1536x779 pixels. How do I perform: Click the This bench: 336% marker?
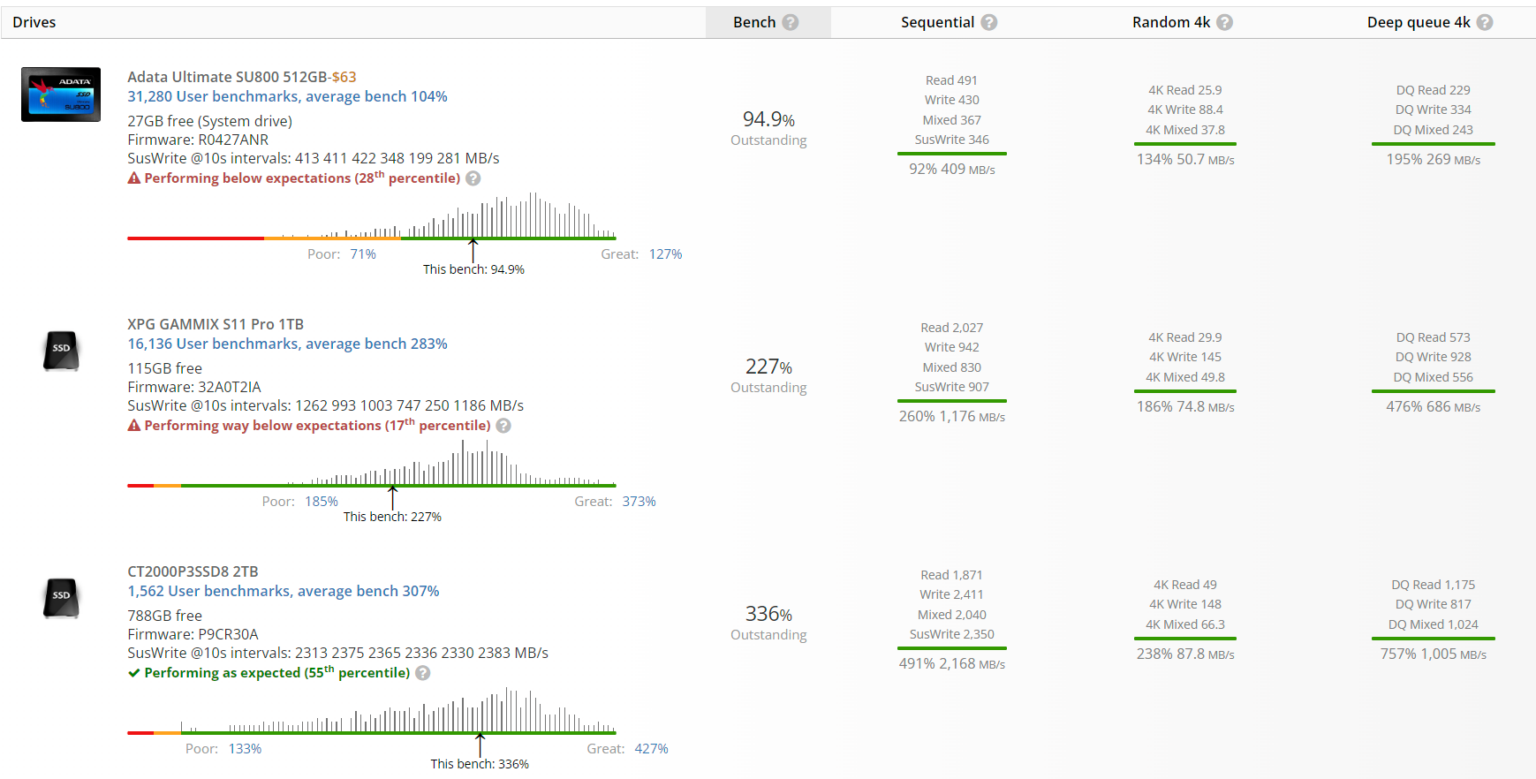pyautogui.click(x=480, y=763)
